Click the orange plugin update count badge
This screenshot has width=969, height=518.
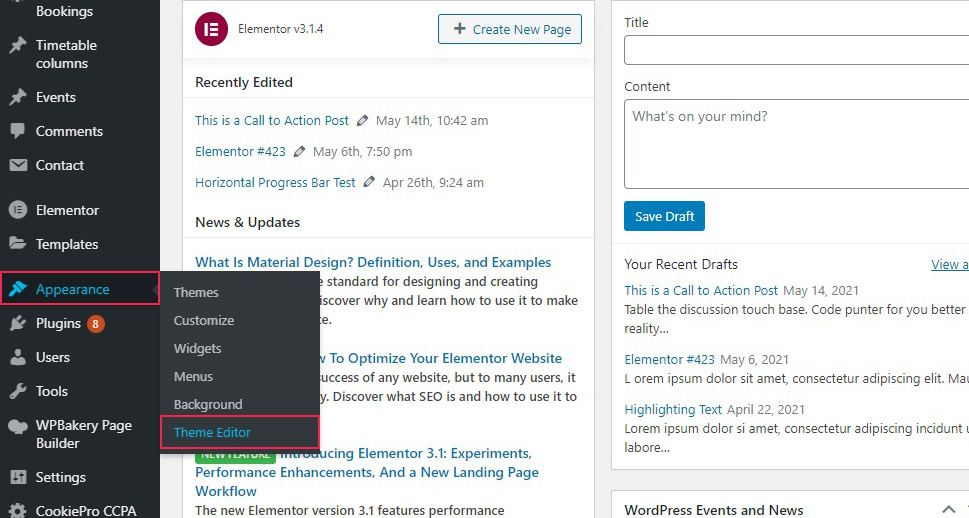[95, 323]
